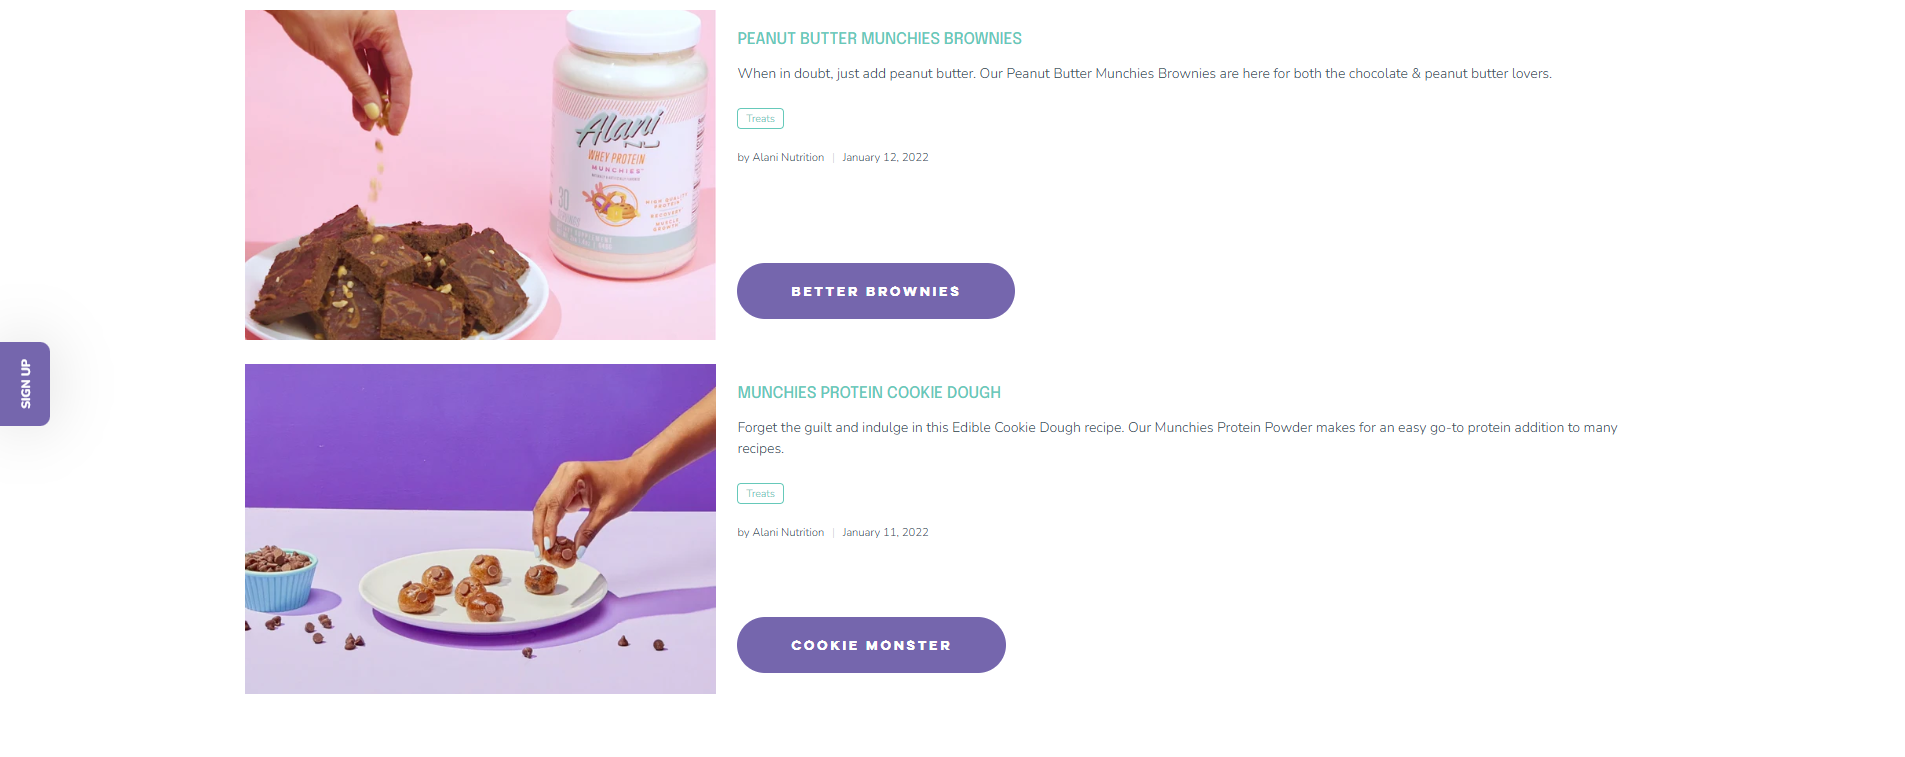Select Treats tag under cookie dough recipe
1905x757 pixels.
[760, 493]
